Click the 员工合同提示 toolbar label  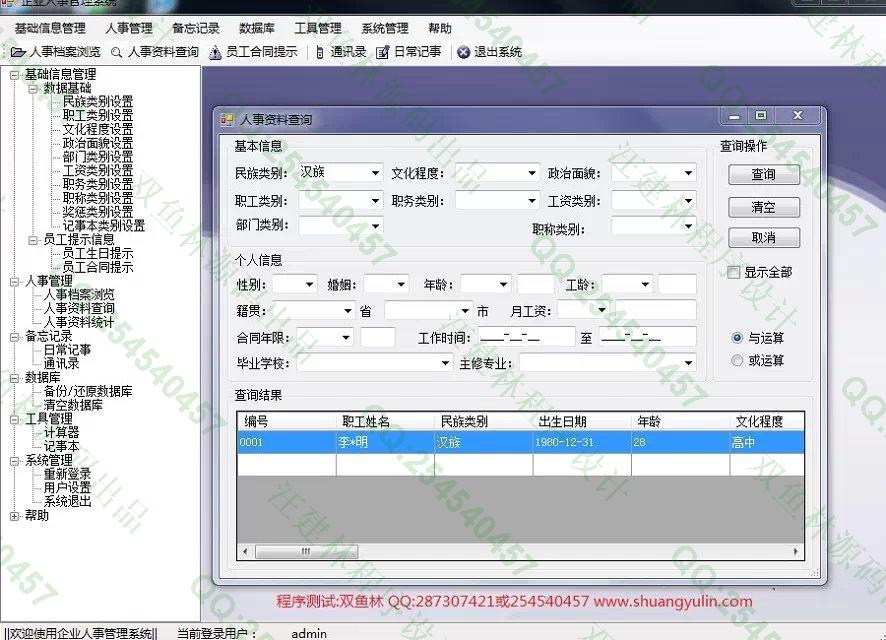click(262, 52)
